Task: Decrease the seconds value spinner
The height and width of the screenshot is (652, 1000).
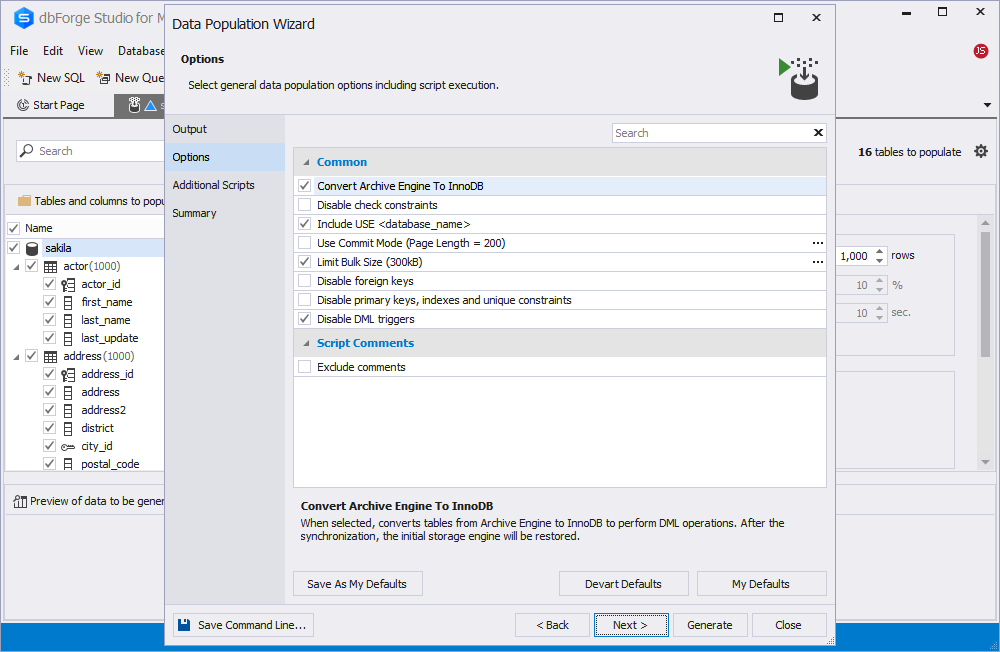Action: coord(880,318)
